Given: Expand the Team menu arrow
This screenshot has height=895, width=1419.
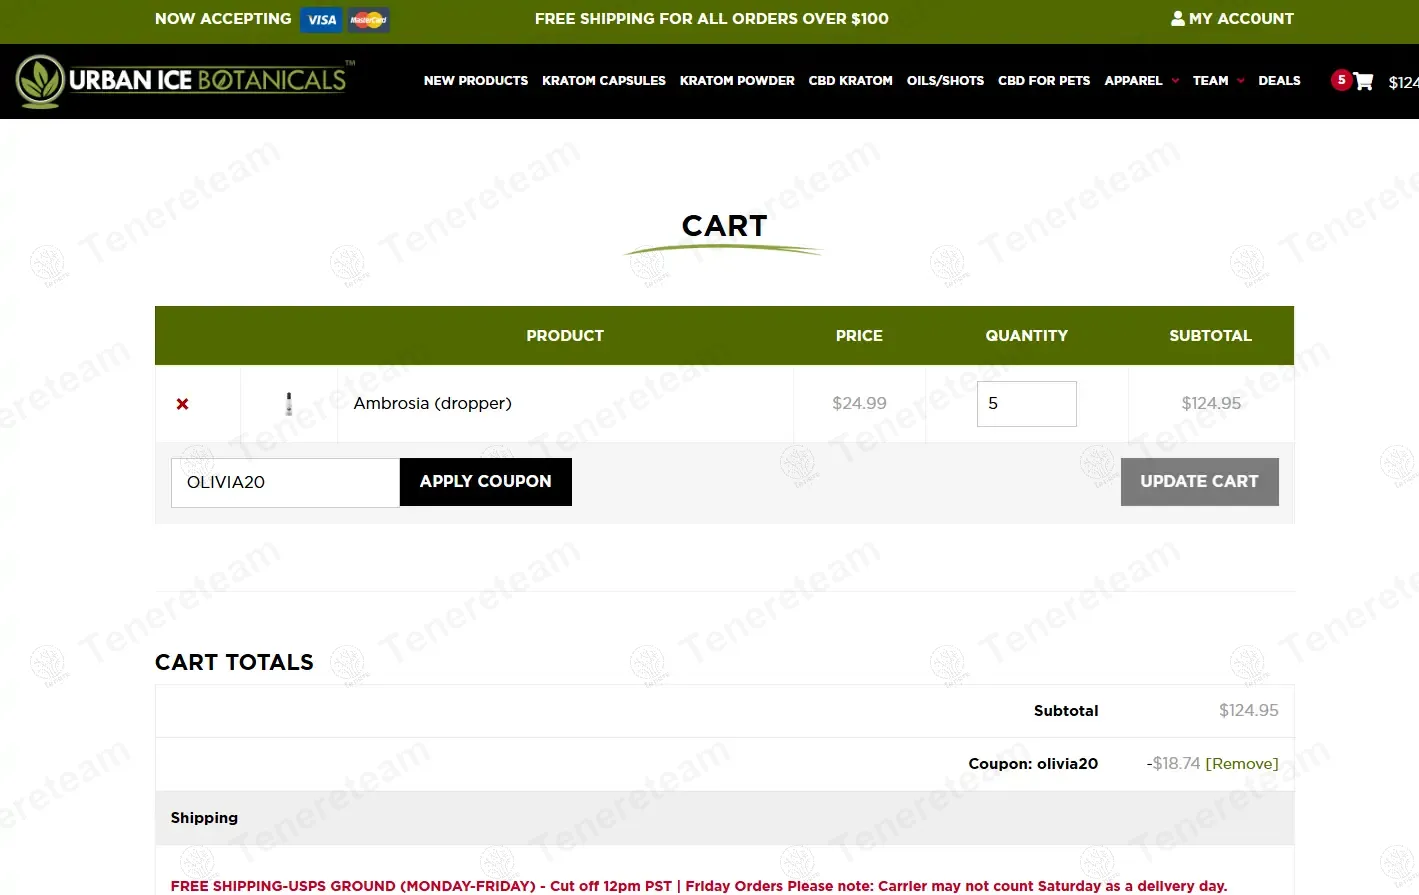Looking at the screenshot, I should 1241,81.
